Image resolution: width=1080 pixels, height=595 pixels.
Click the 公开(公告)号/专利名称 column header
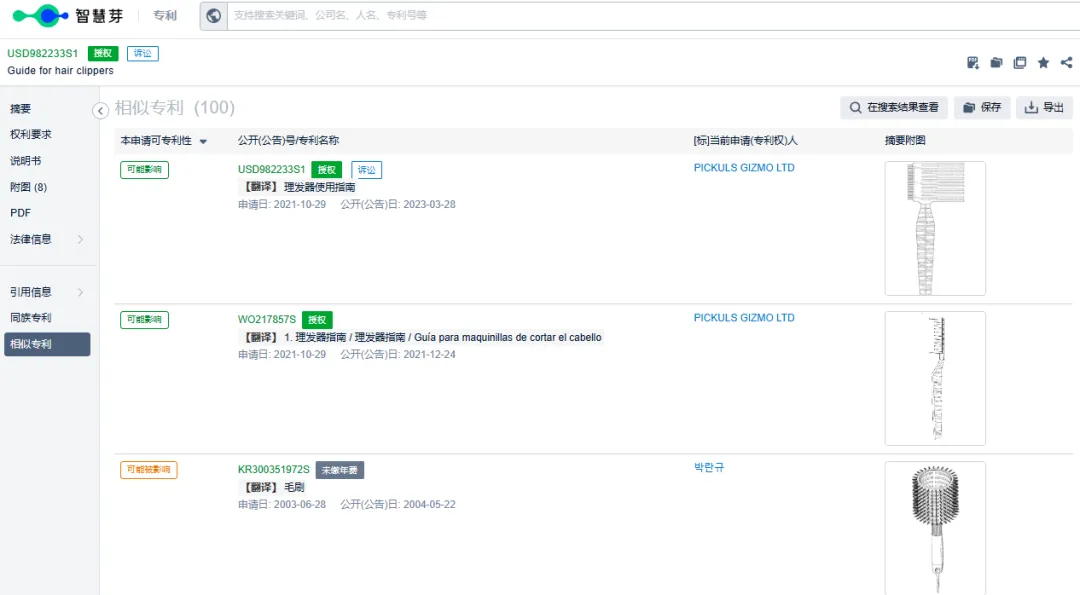point(289,140)
